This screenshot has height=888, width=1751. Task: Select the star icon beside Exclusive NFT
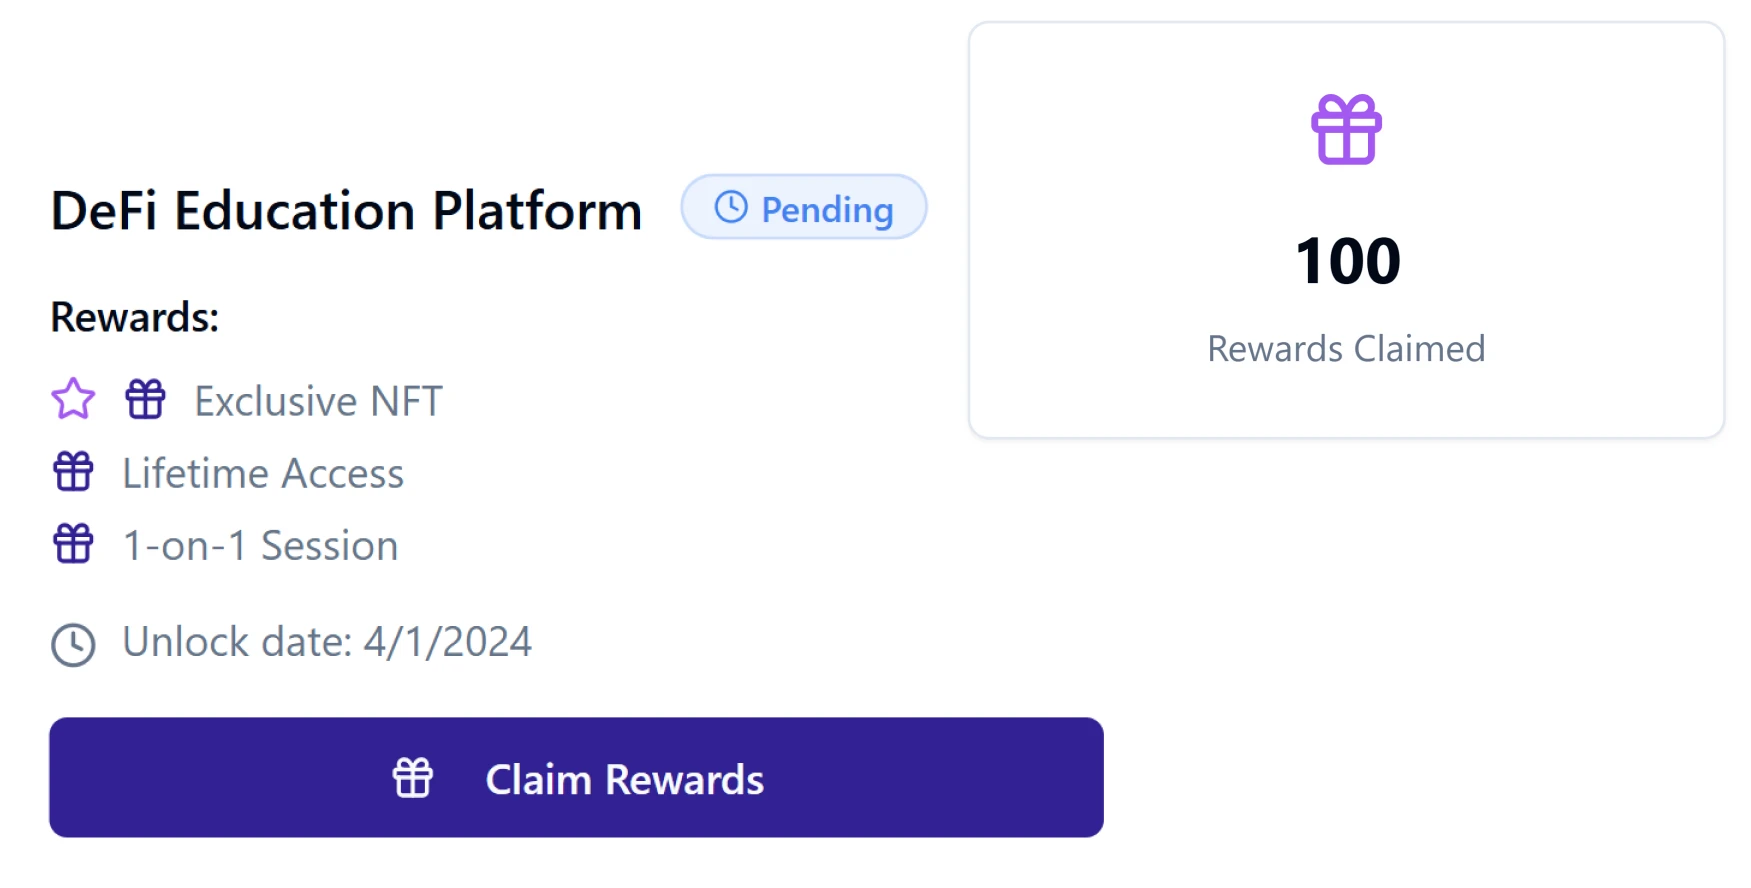[x=73, y=399]
